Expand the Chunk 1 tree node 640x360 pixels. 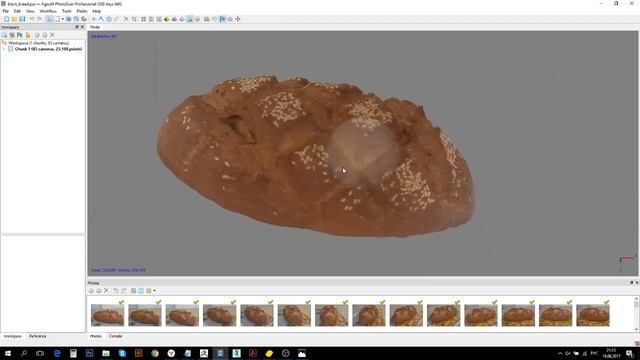[4, 49]
